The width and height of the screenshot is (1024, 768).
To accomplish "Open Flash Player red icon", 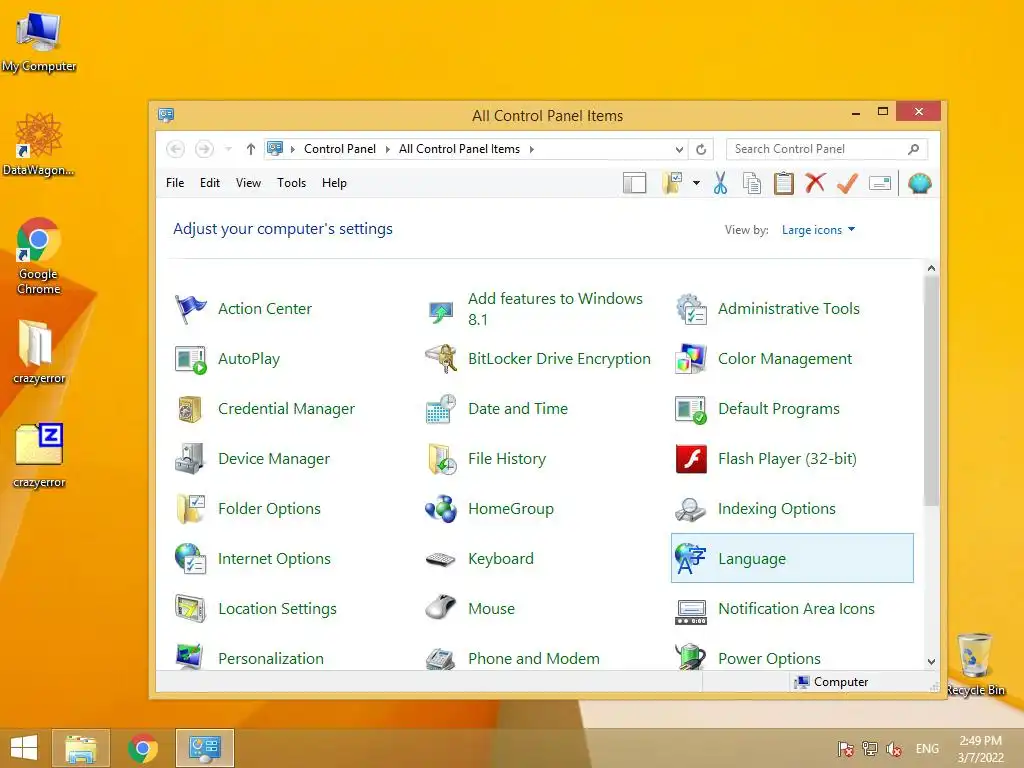I will tap(691, 459).
